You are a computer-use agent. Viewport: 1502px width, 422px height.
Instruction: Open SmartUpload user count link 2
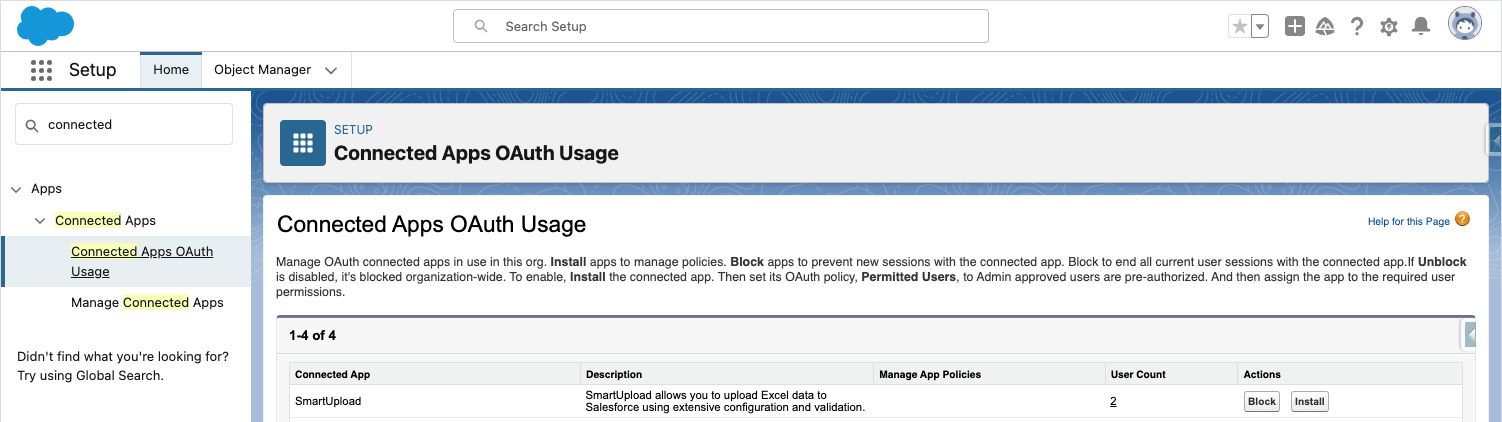[1113, 401]
